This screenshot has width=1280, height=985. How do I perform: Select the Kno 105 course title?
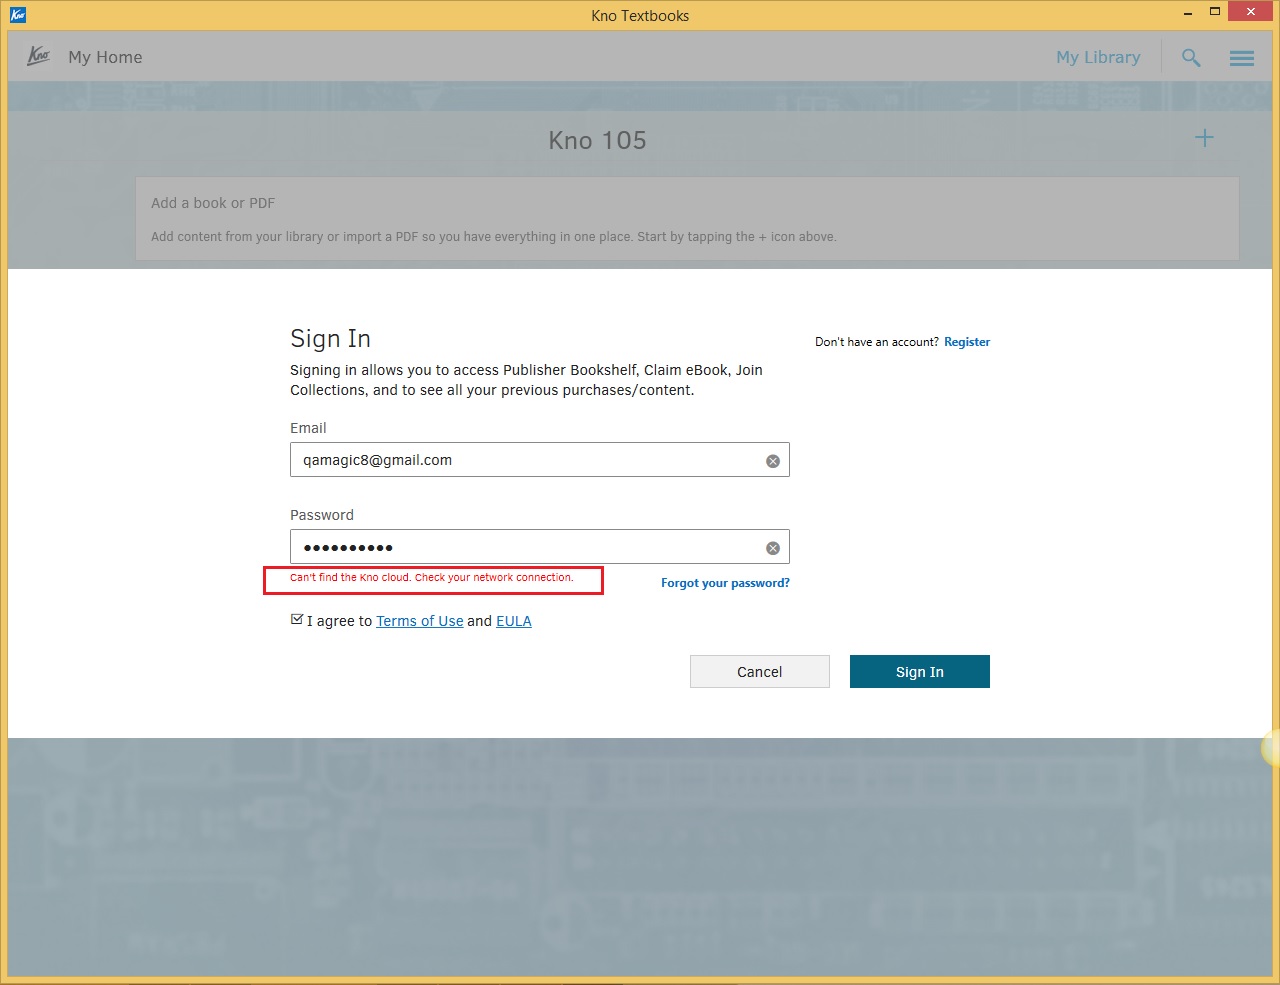(x=597, y=140)
